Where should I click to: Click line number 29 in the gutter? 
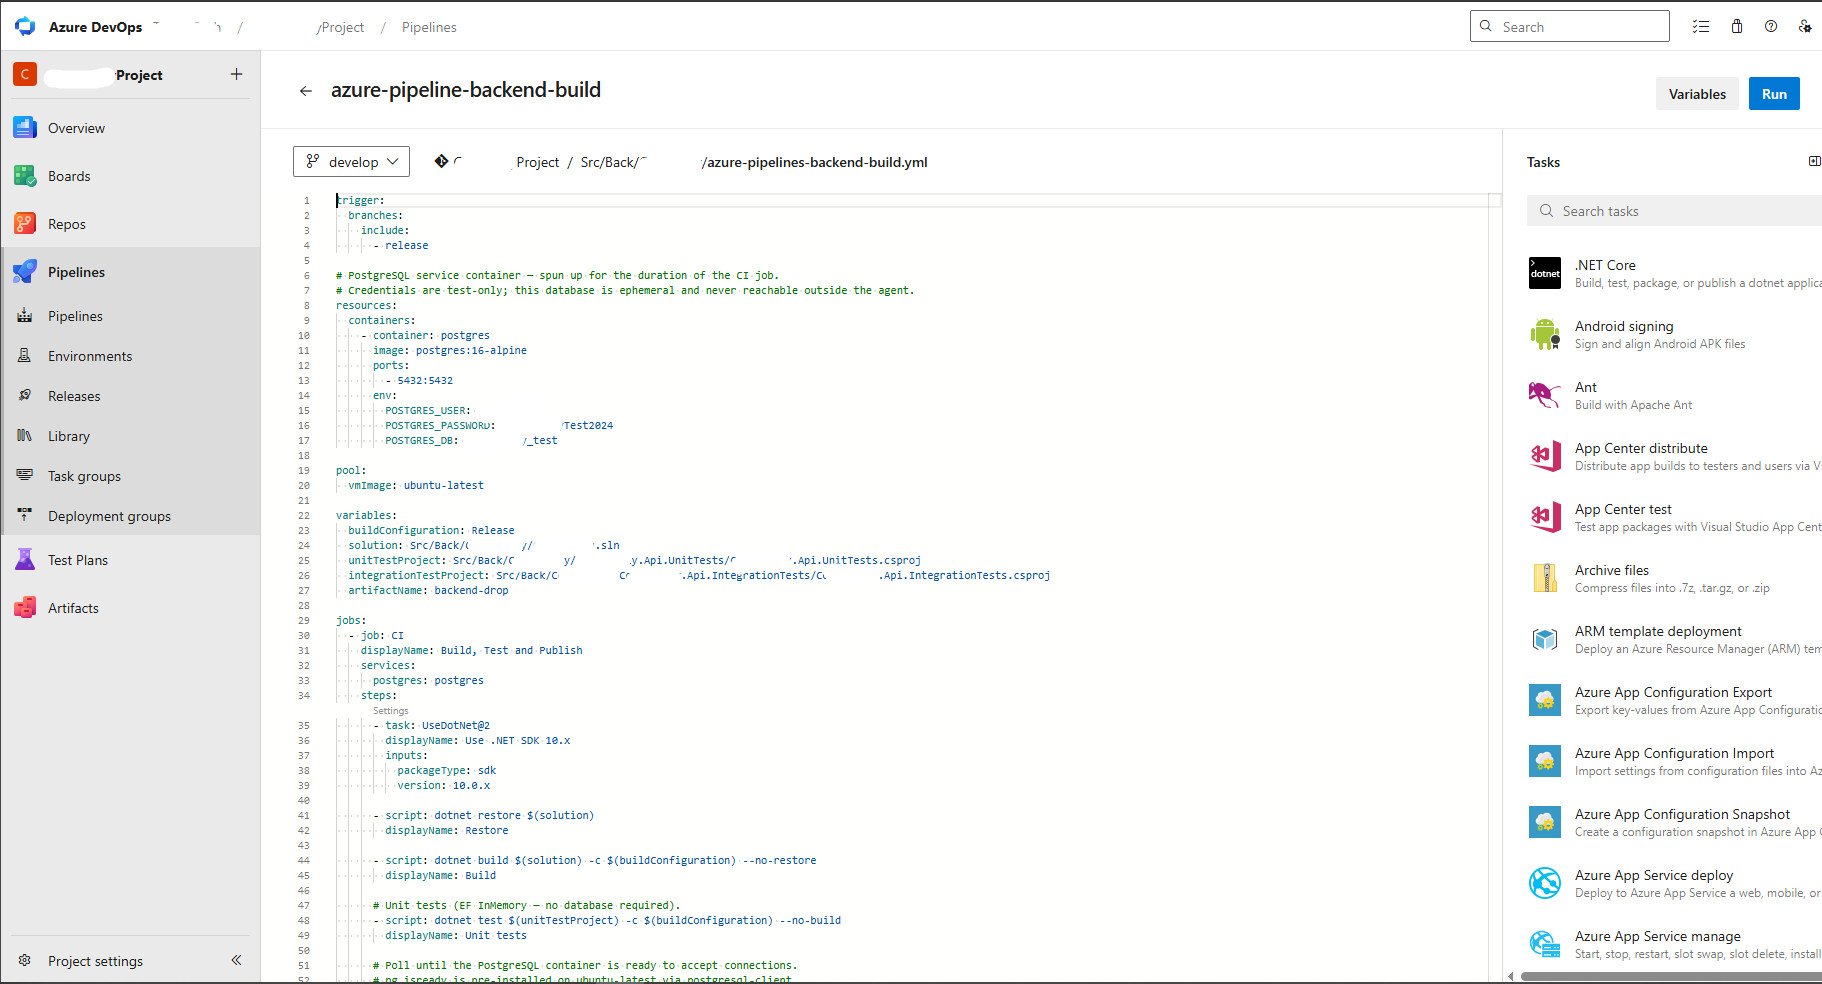304,620
